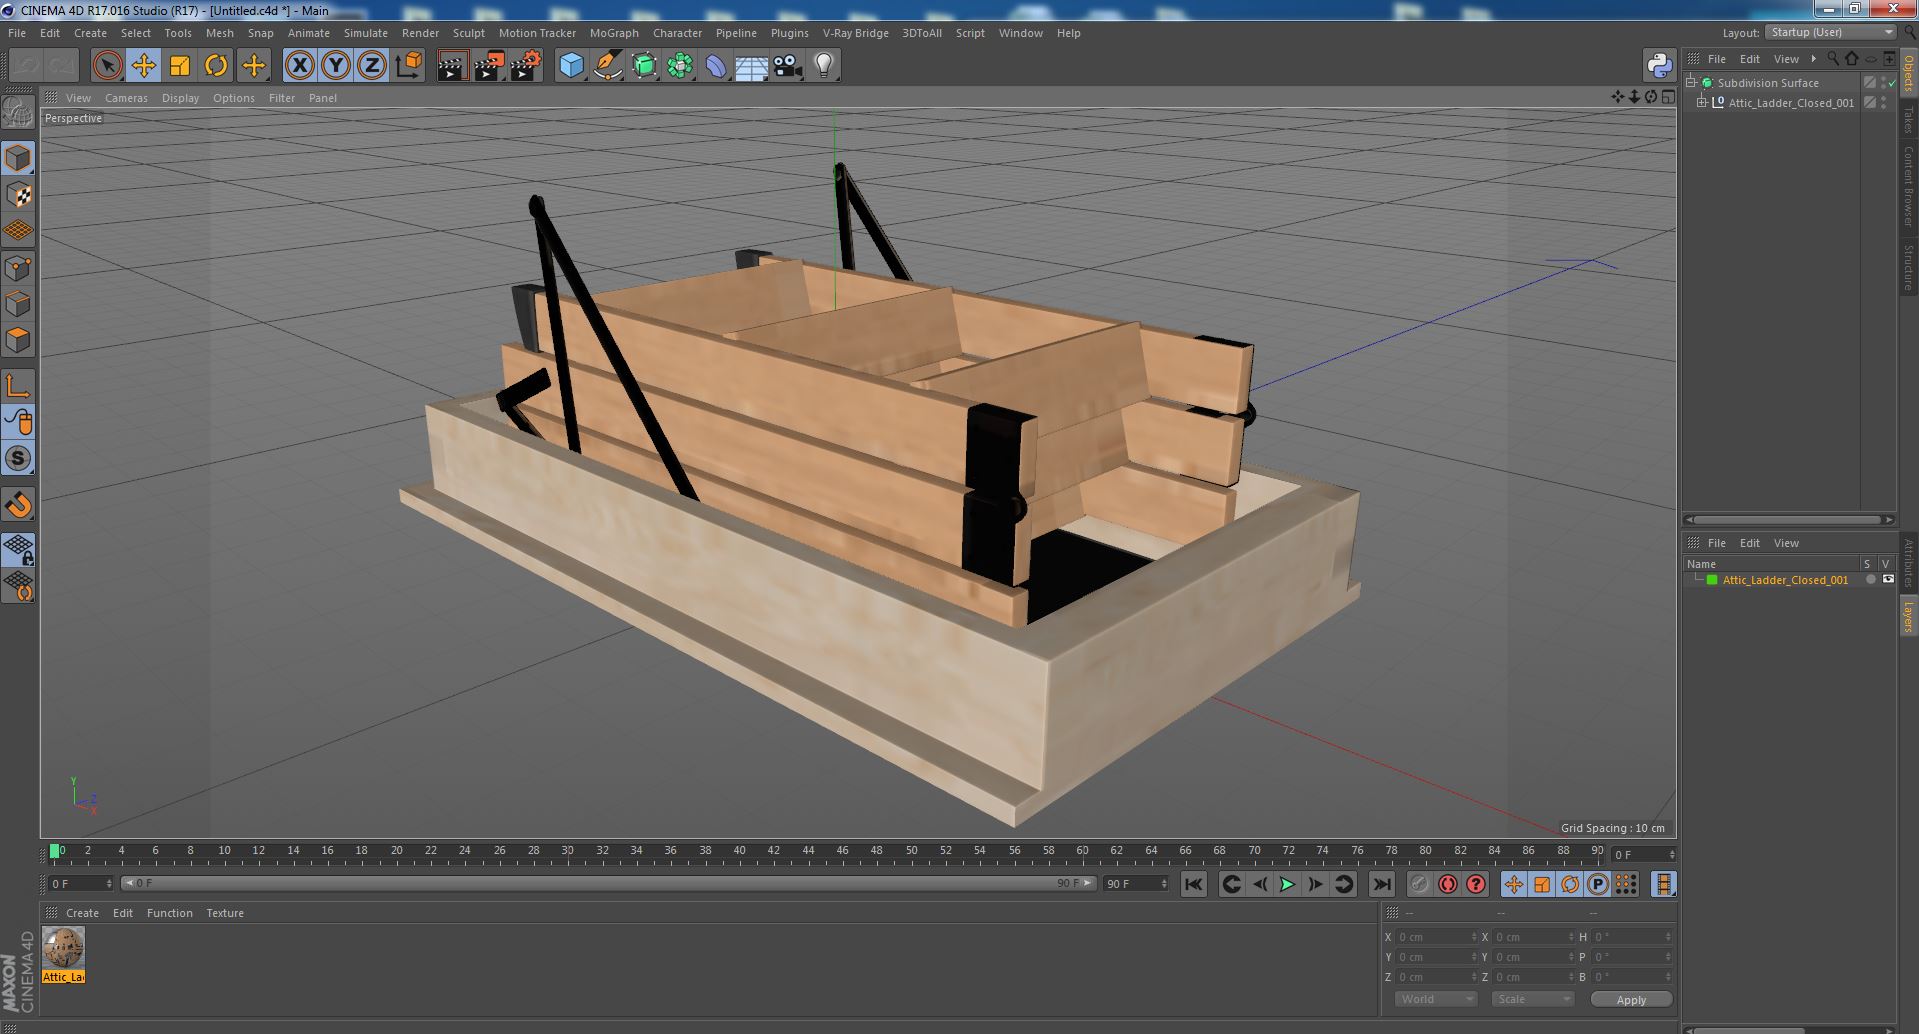Open the Layers side tab
1919x1034 pixels.
pyautogui.click(x=1909, y=617)
